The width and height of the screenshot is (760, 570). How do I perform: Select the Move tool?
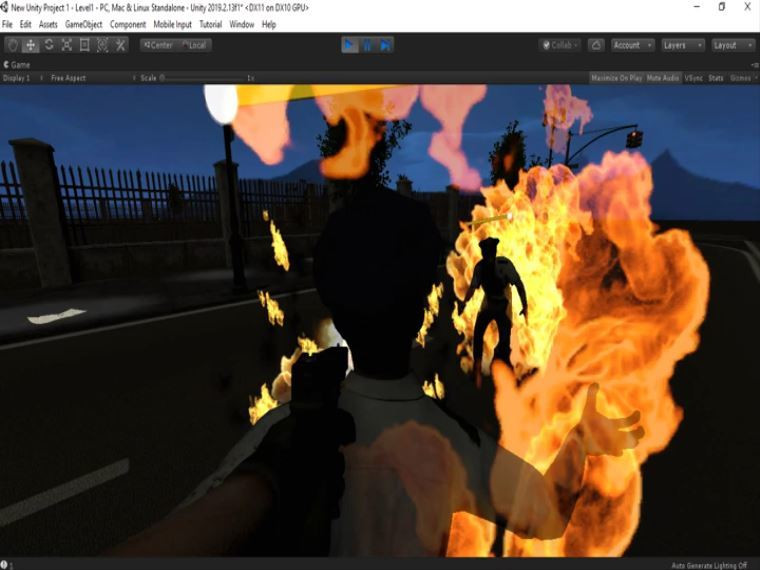[x=31, y=45]
